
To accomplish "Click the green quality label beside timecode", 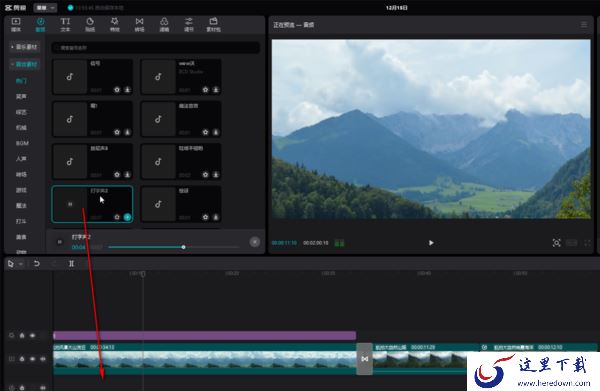I will [339, 243].
